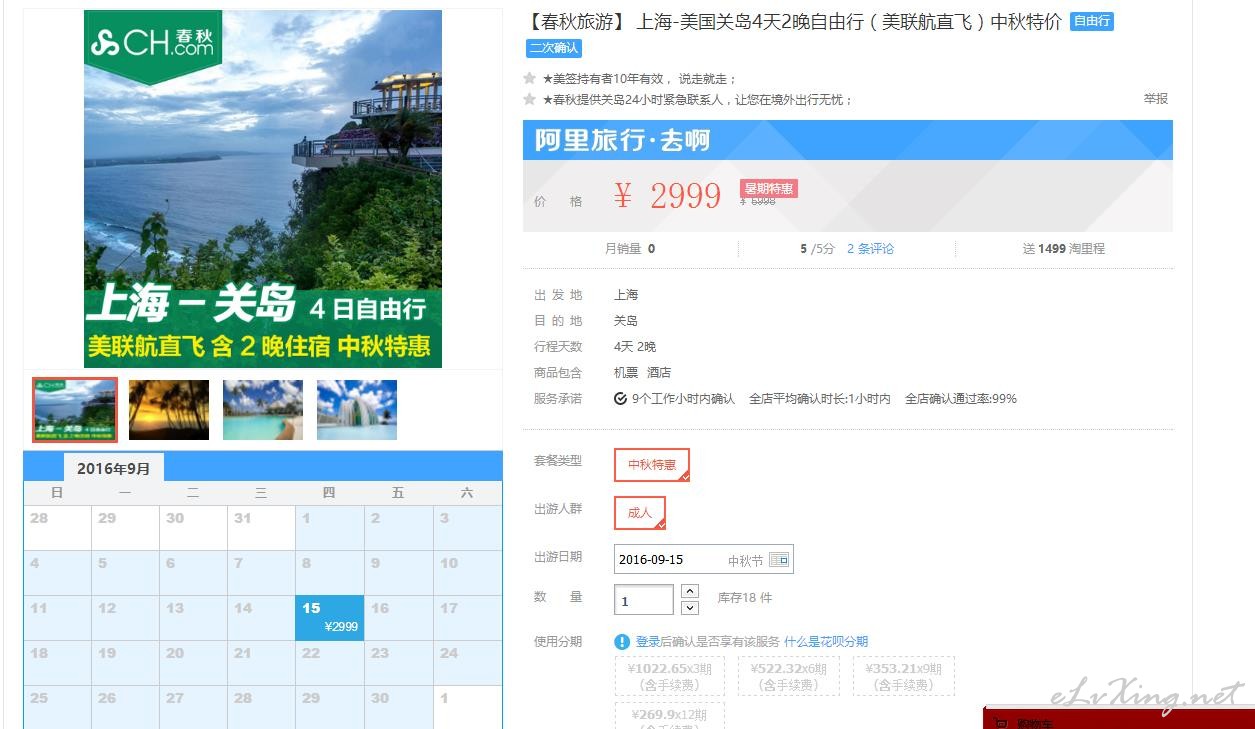Screen dimensions: 1255x729
Task: Click the 登录 login link
Action: click(x=648, y=642)
